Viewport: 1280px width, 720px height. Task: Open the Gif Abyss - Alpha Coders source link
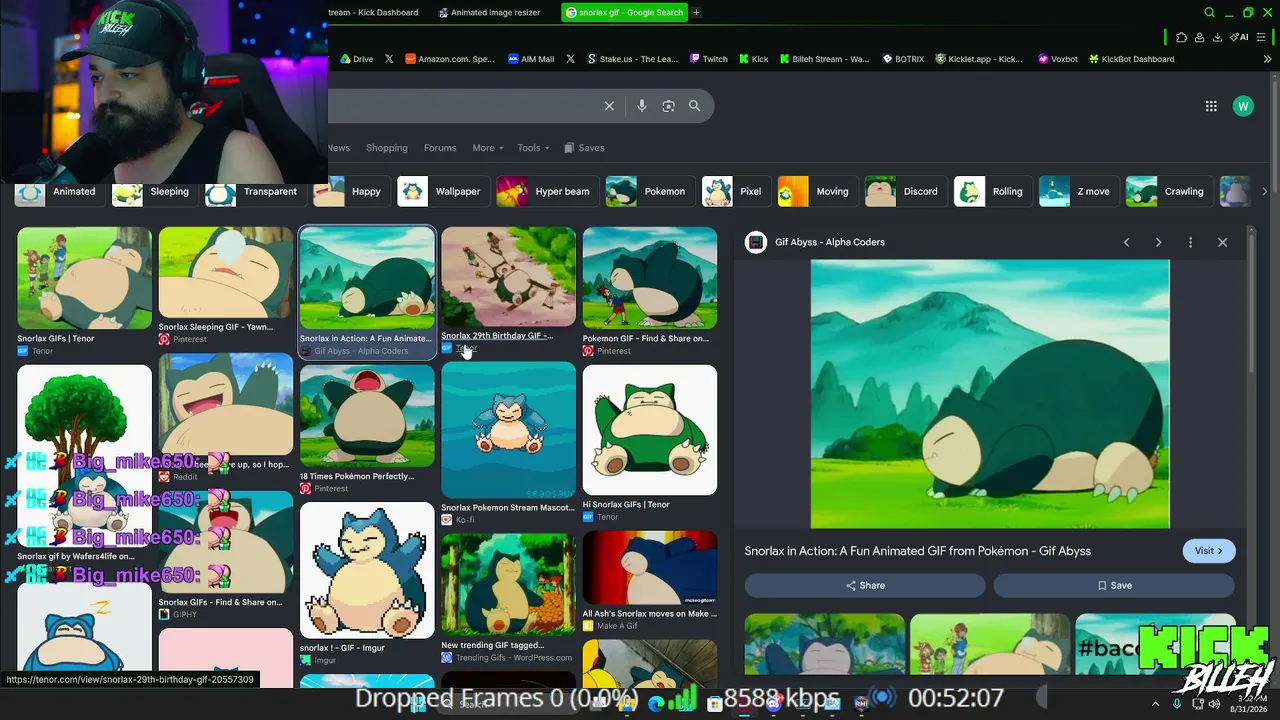coord(830,242)
